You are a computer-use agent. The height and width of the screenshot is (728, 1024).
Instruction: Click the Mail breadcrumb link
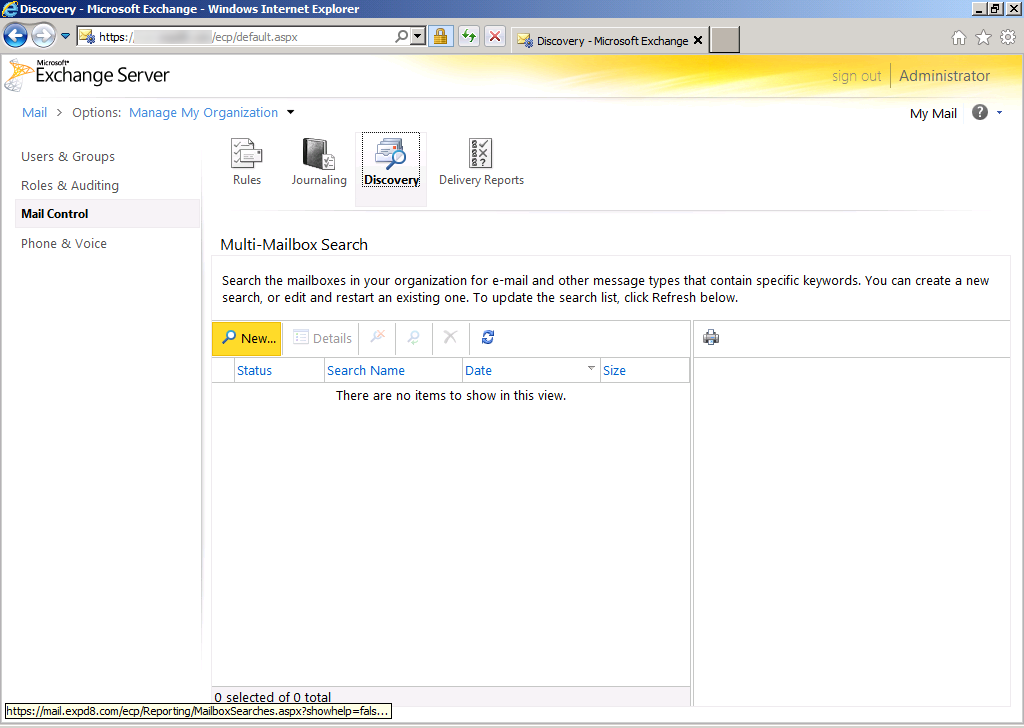click(35, 112)
